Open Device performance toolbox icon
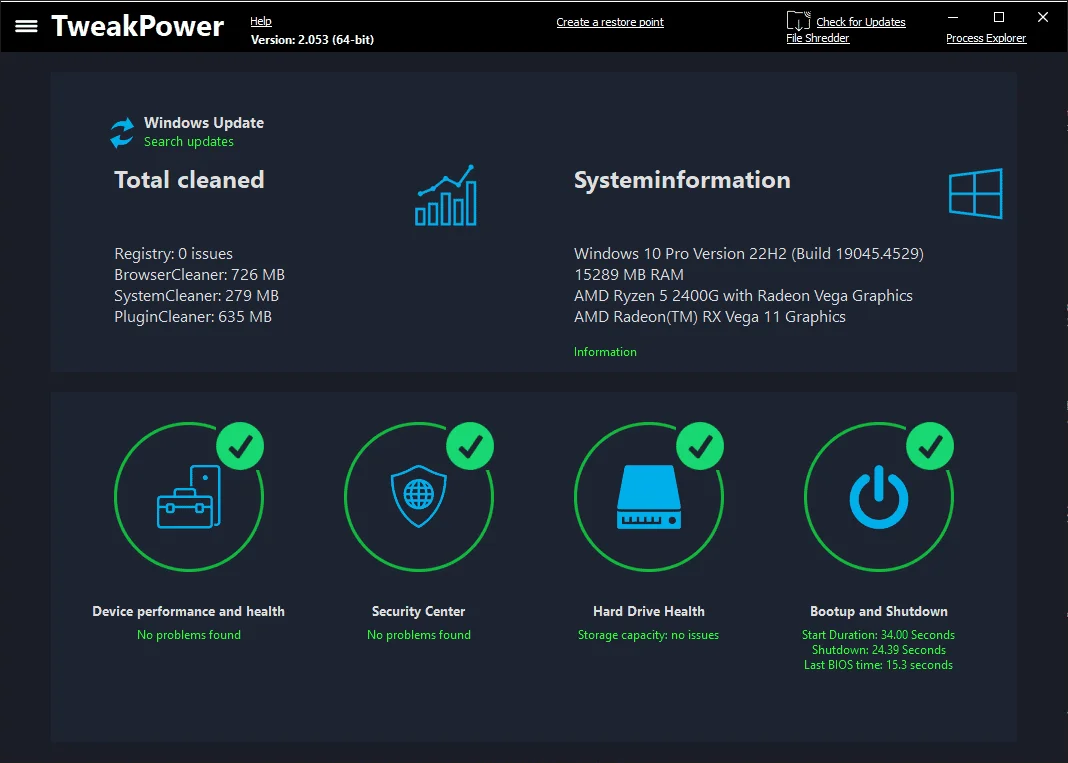 (189, 497)
